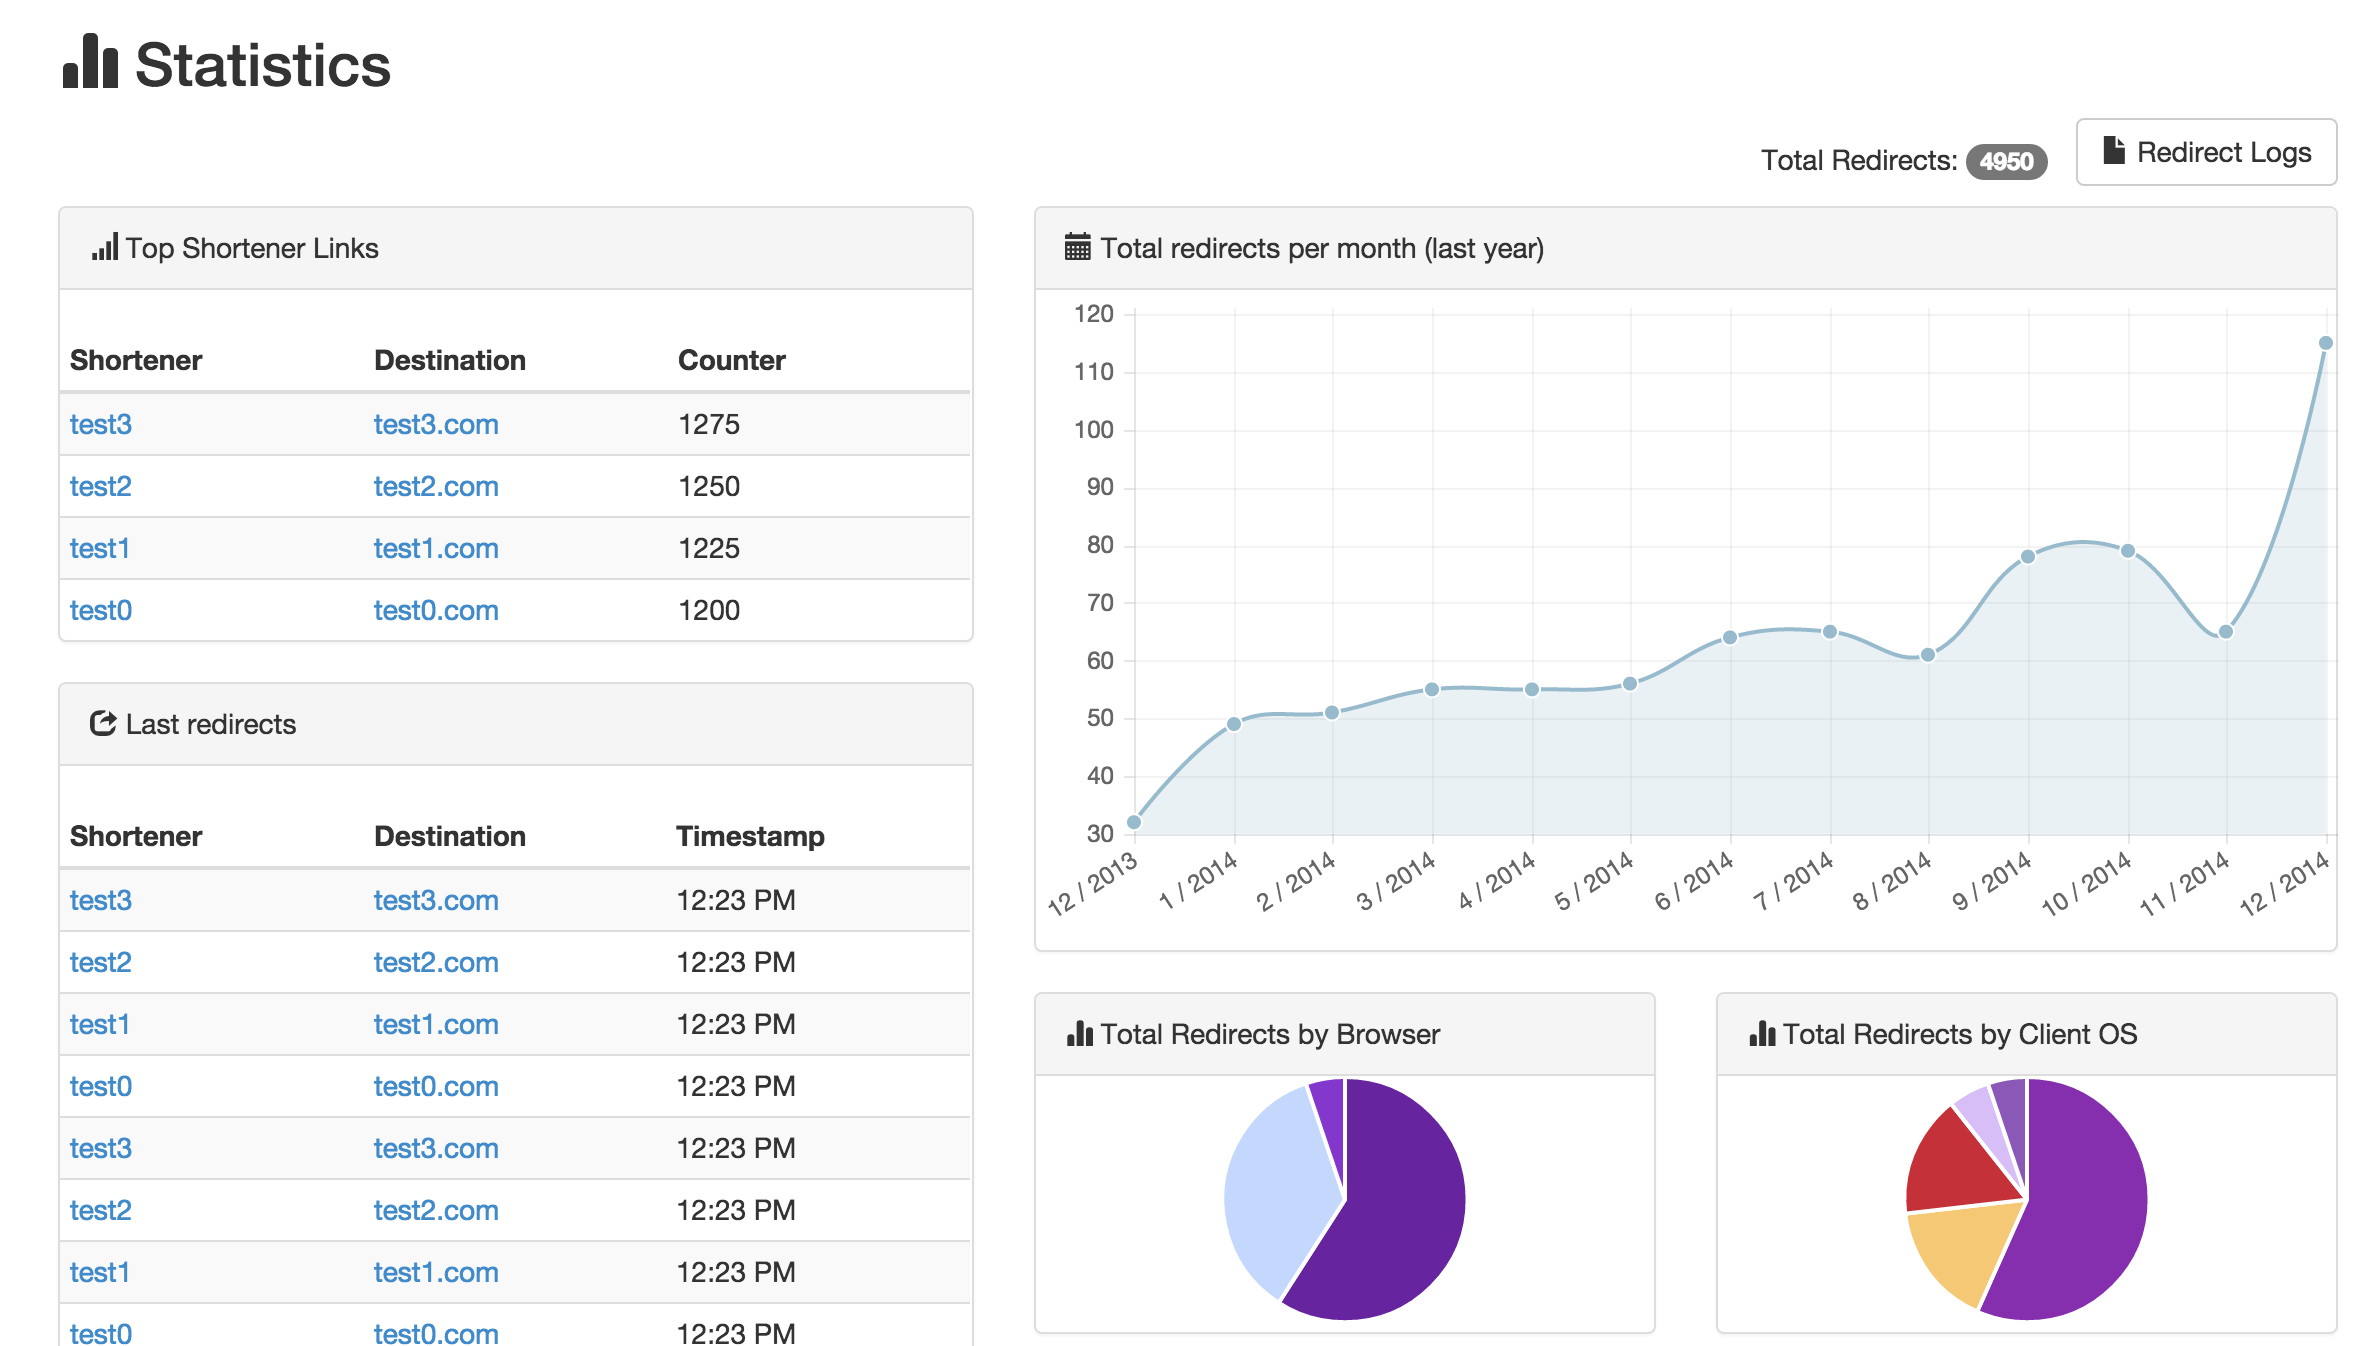Click the Top Shortener Links signal icon
Viewport: 2374px width, 1346px height.
[x=104, y=247]
